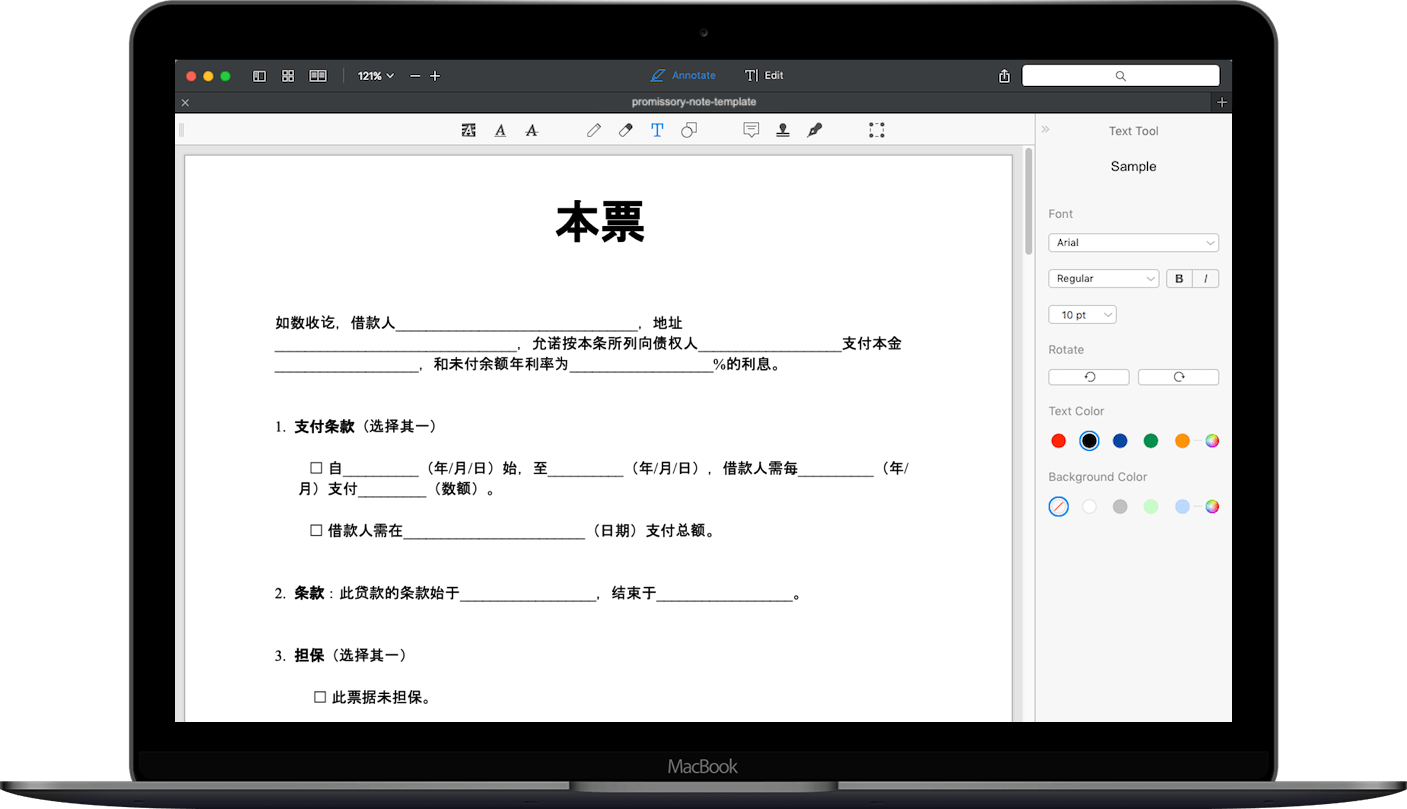Open the Regular font style dropdown
Viewport: 1407px width, 809px height.
point(1103,279)
